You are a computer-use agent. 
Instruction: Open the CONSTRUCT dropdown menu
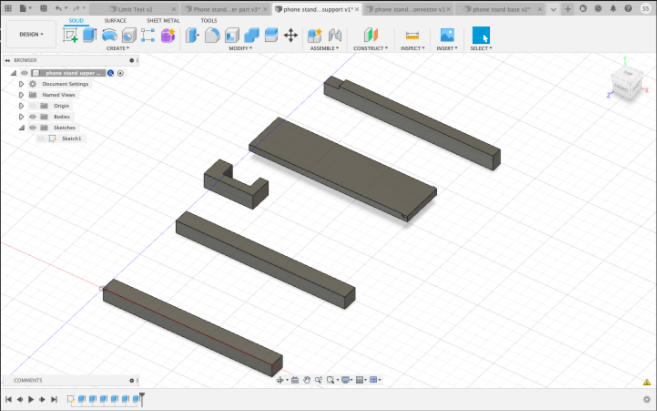371,48
